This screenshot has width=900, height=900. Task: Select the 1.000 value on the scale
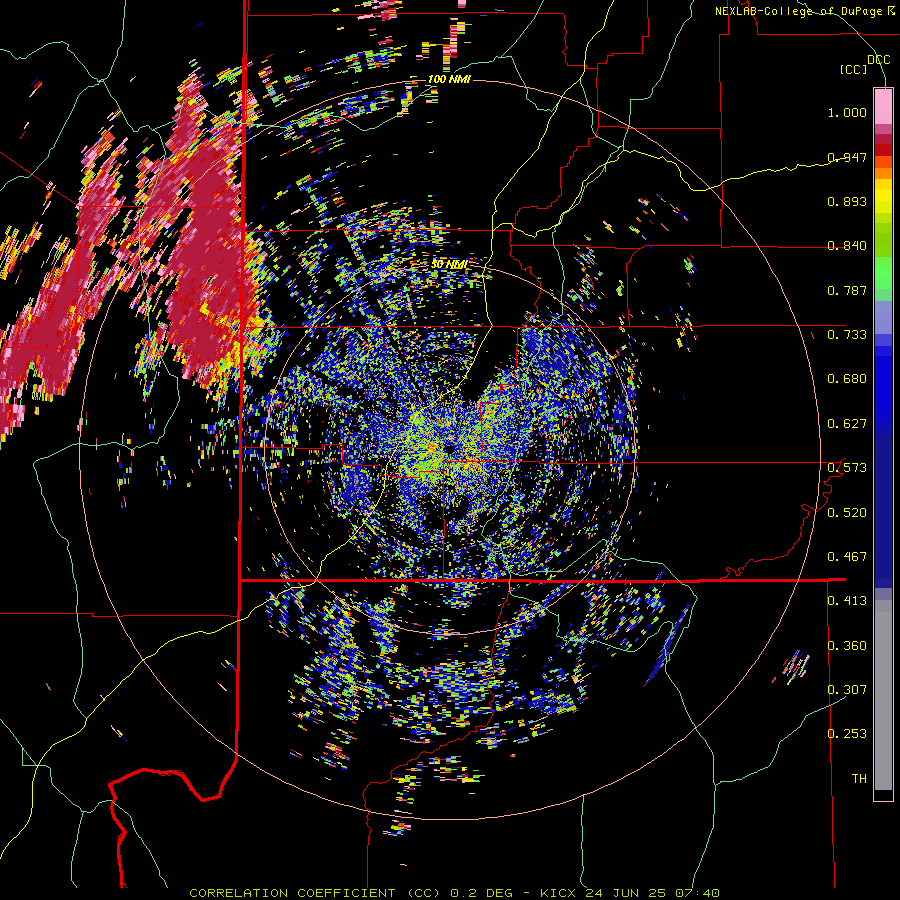coord(847,112)
